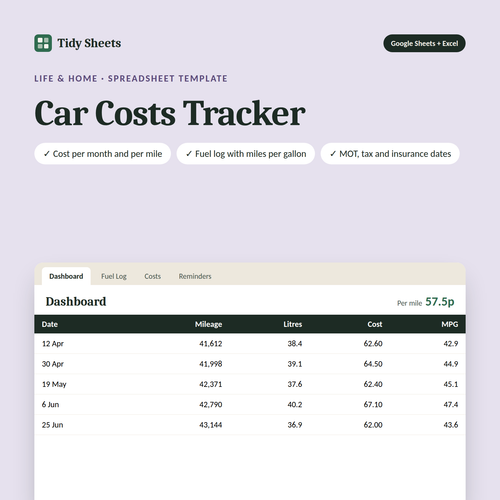Click MPG cell 45.1
Viewport: 500px width, 500px height.
[x=451, y=384]
